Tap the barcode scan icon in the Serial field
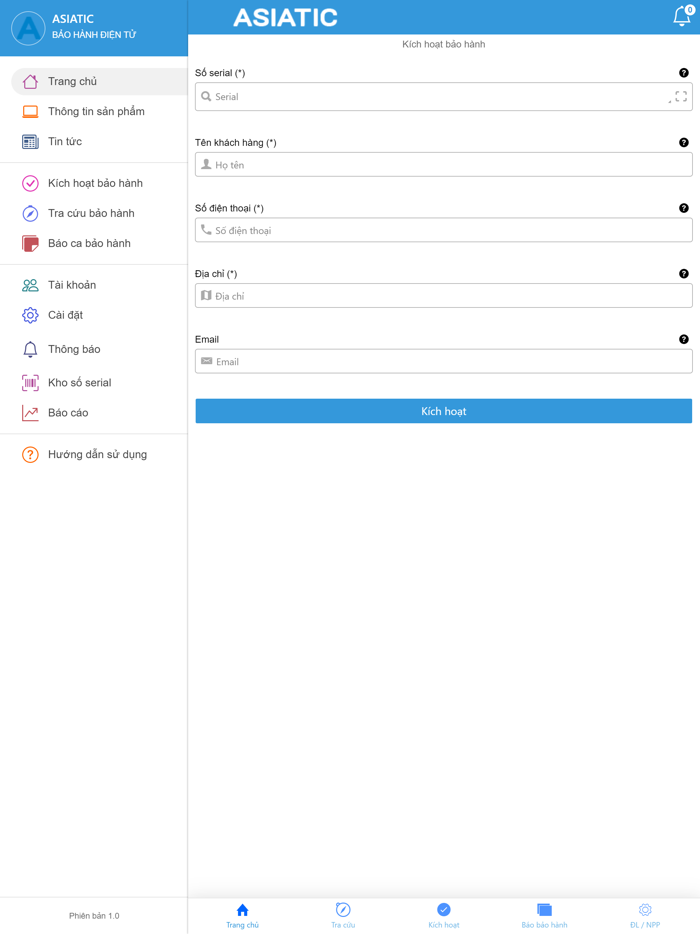The width and height of the screenshot is (700, 934). coord(680,97)
